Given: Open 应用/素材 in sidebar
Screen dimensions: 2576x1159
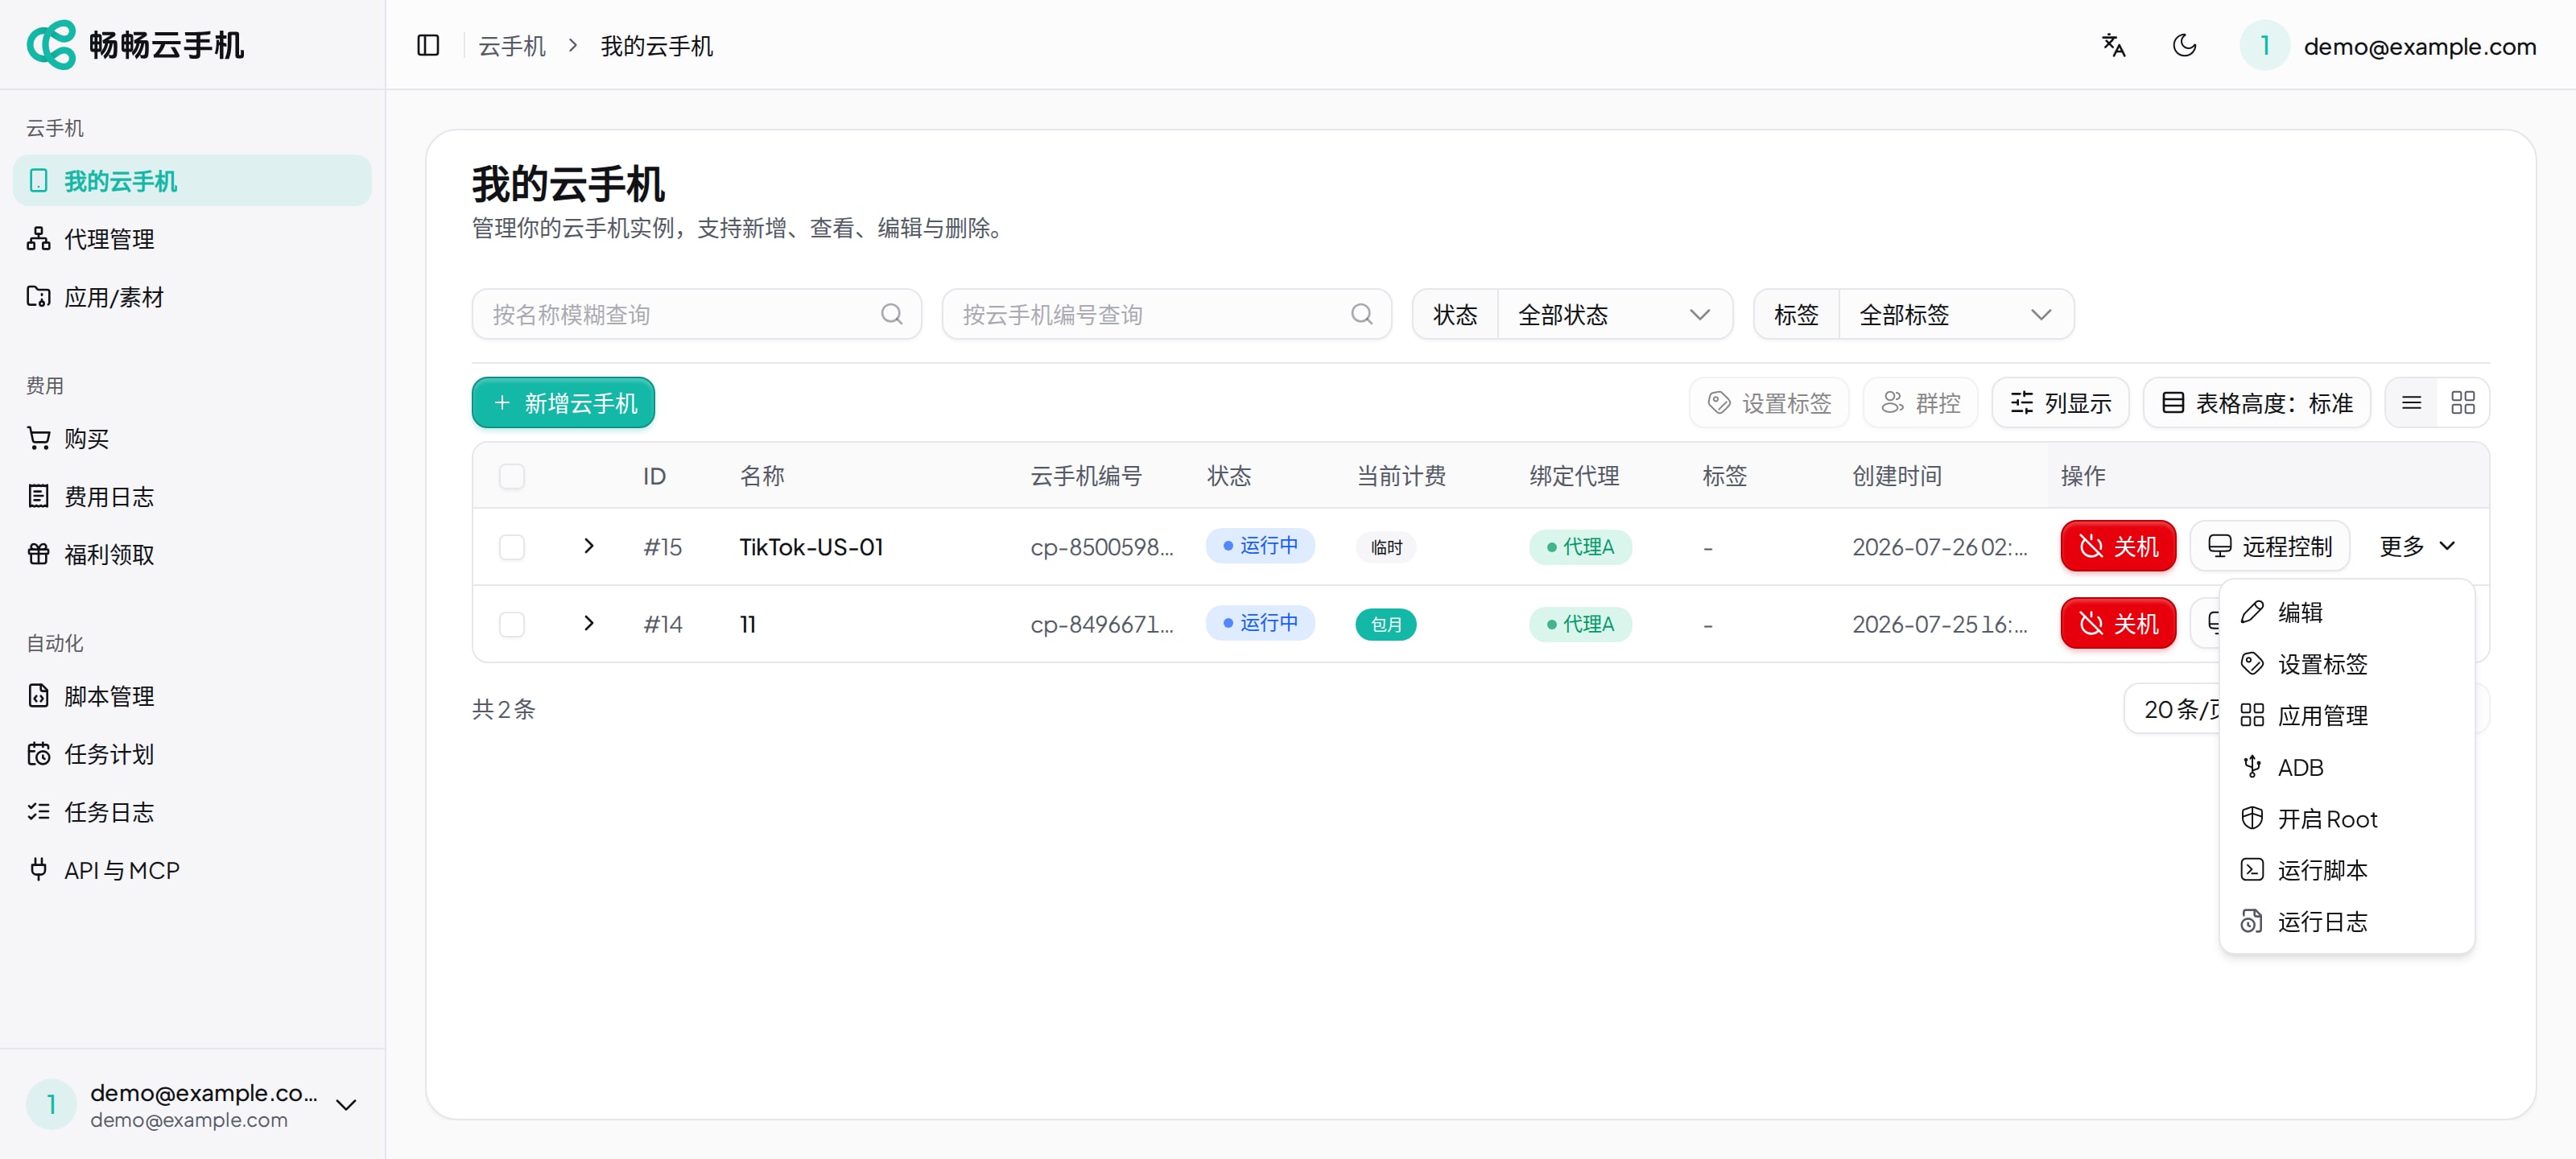Looking at the screenshot, I should [x=192, y=297].
